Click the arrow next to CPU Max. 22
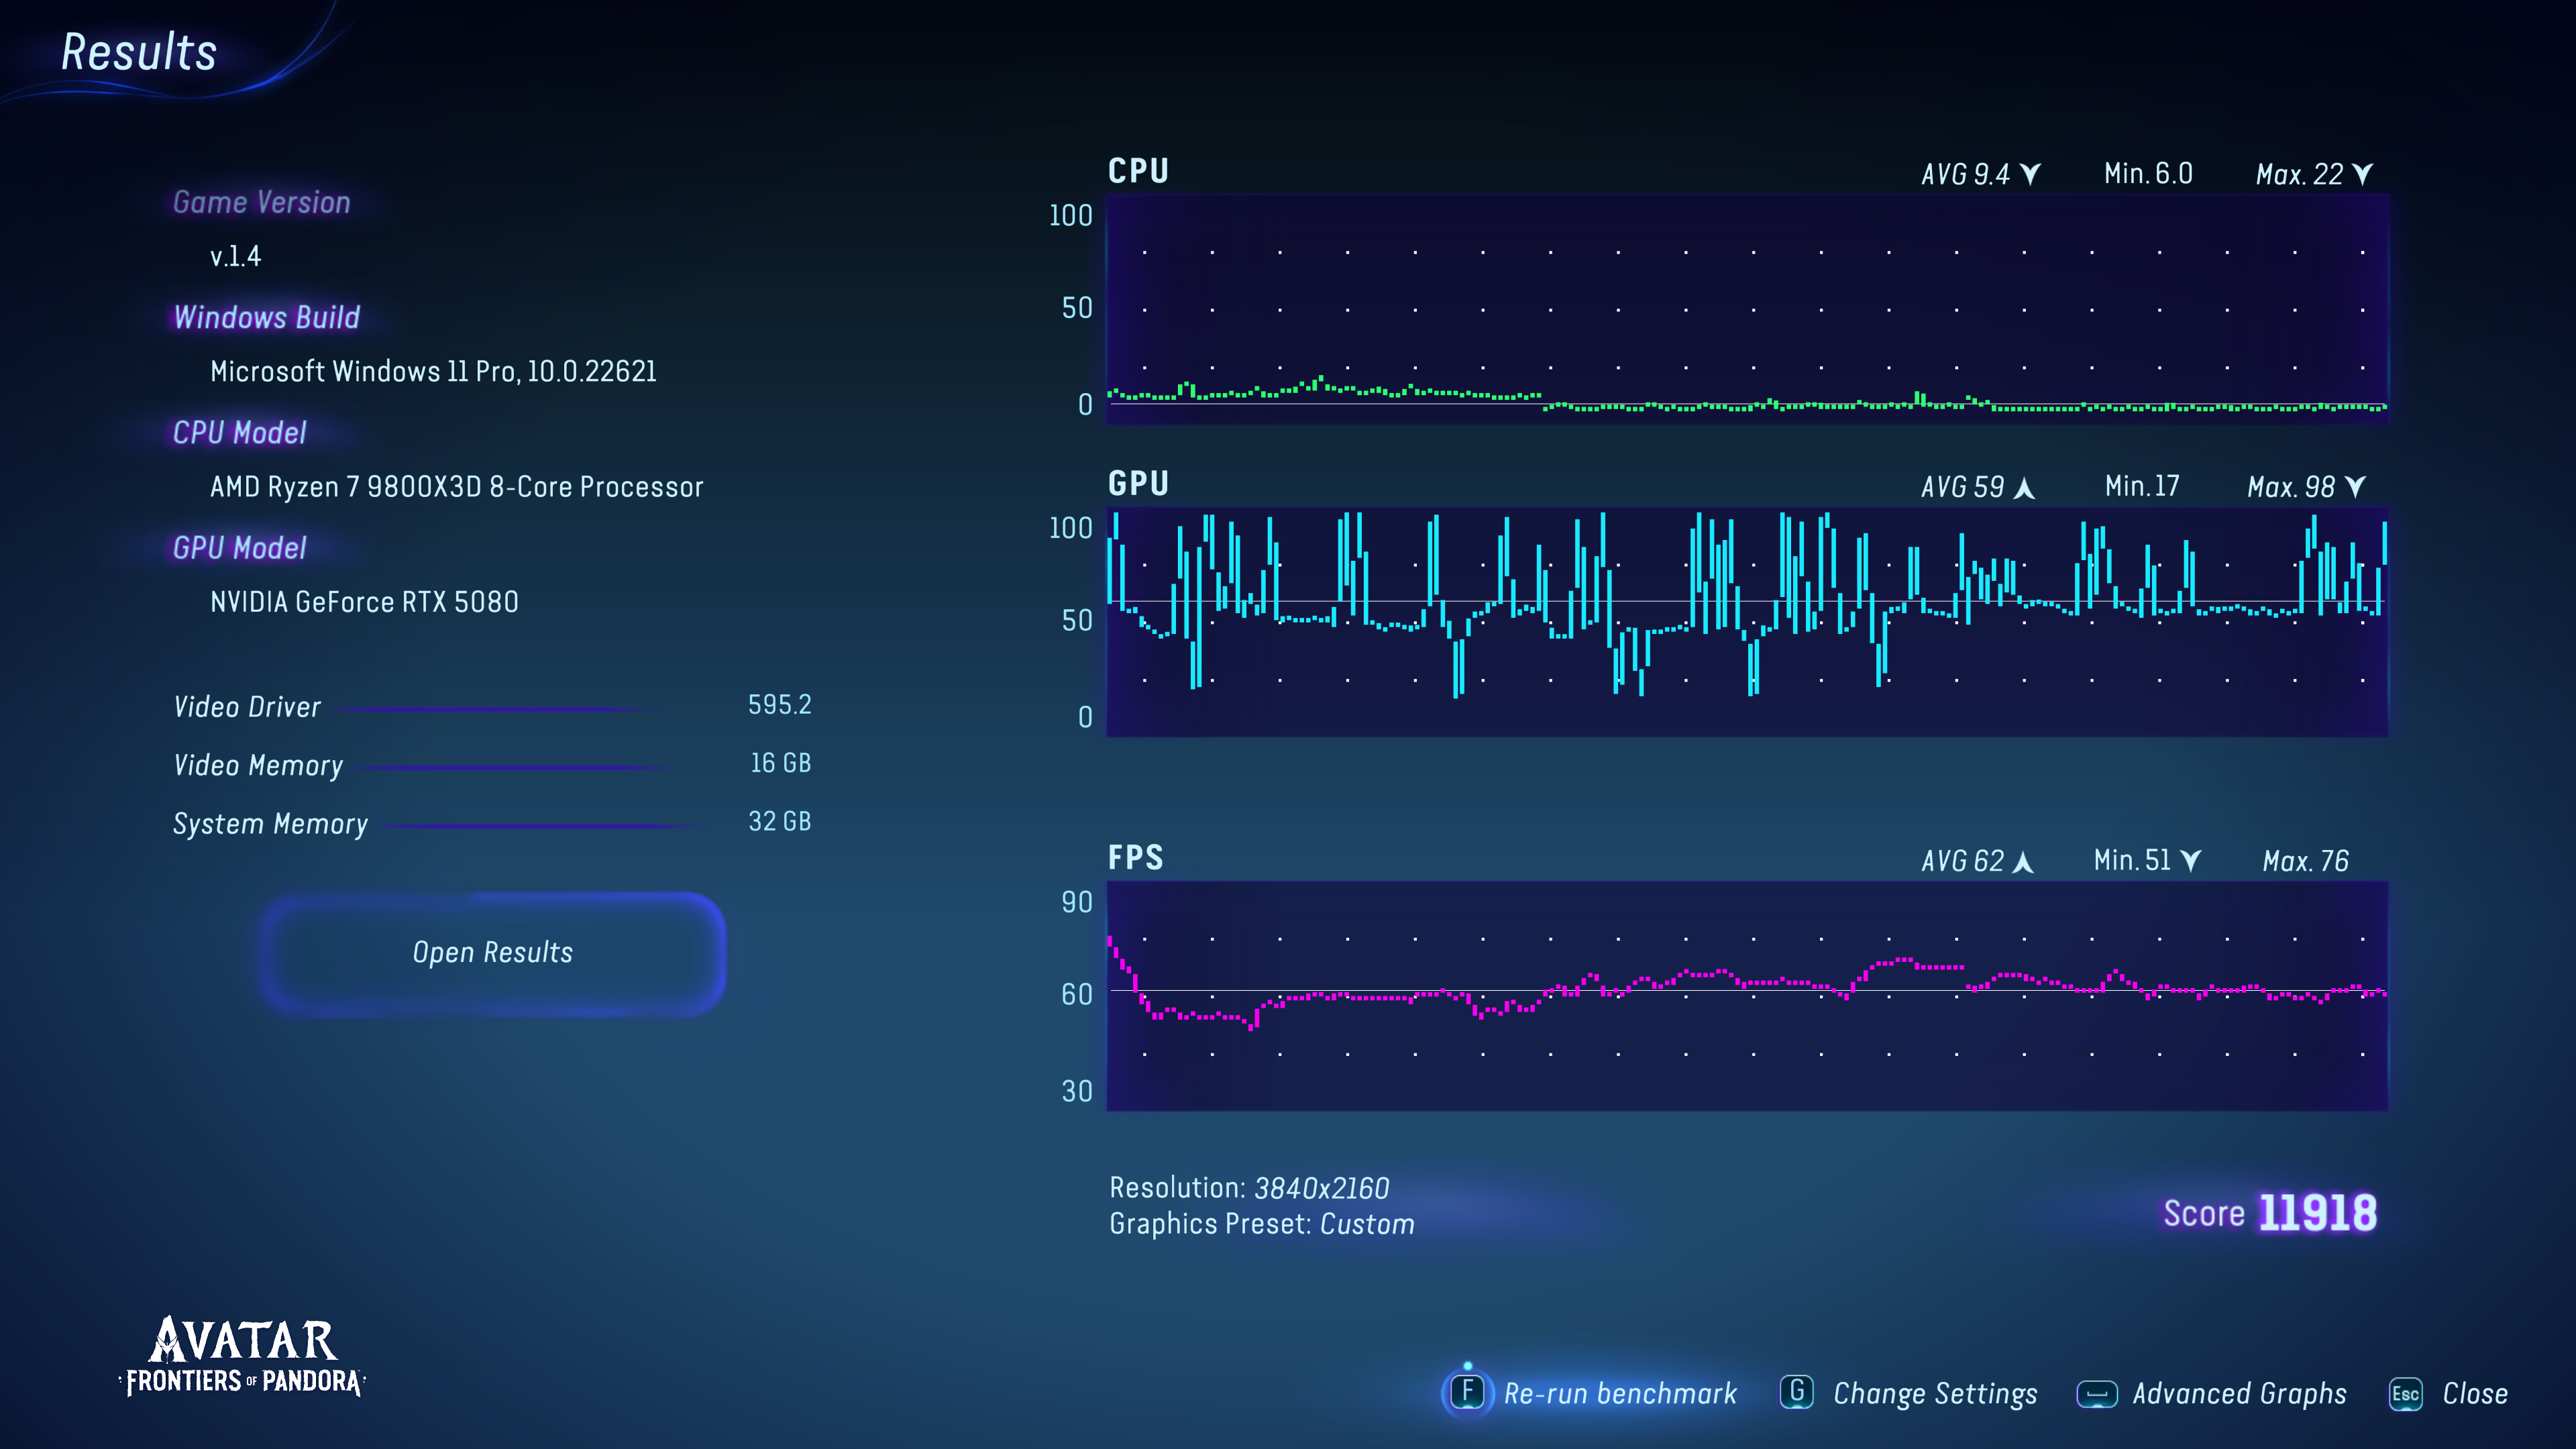Screen dimensions: 2576x1449 click(x=2363, y=174)
